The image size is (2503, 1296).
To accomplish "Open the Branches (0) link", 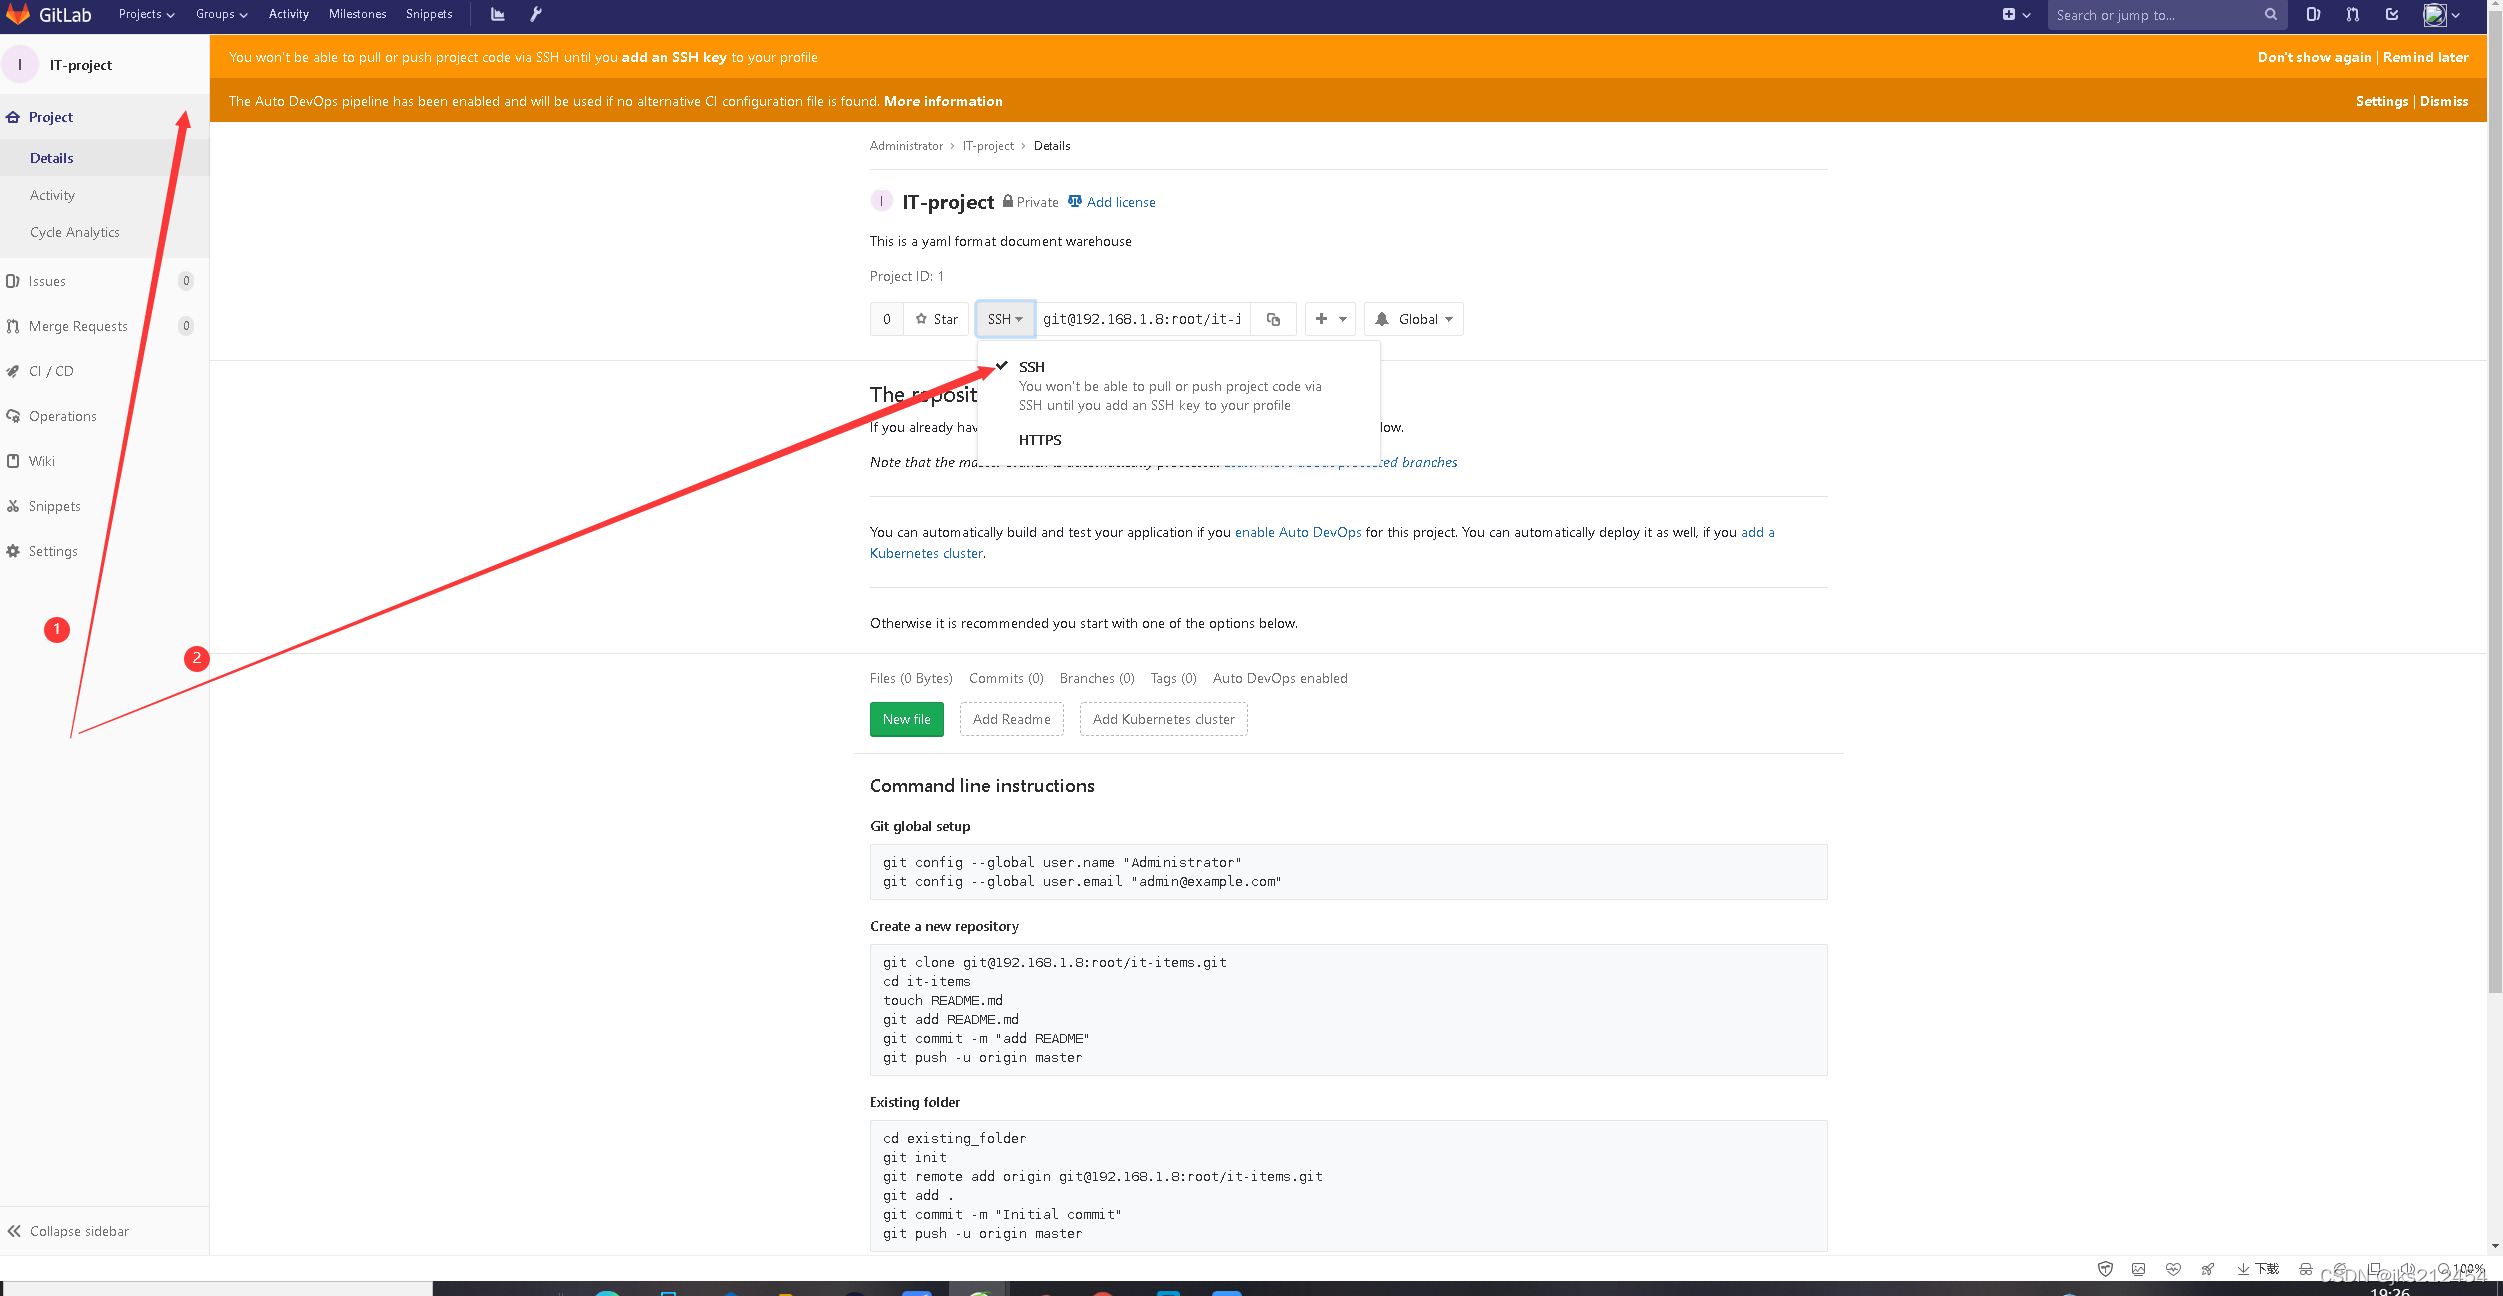I will [1097, 678].
